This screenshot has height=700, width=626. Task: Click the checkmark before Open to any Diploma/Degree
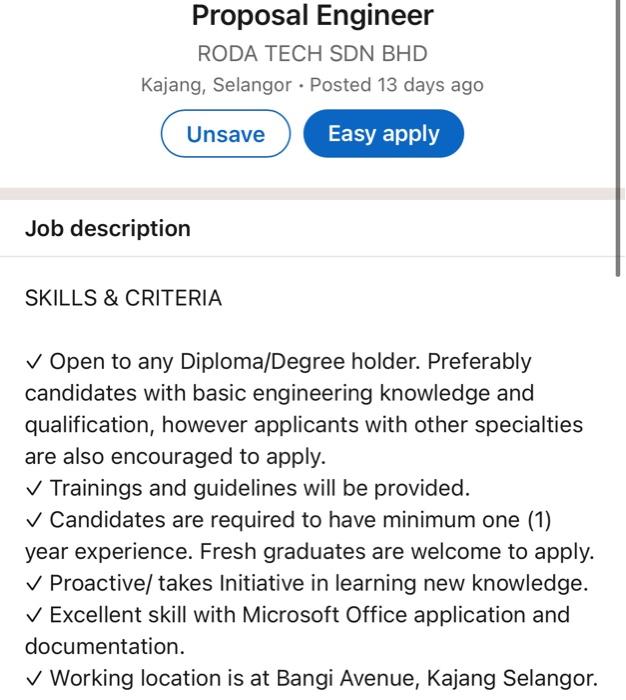[34, 361]
